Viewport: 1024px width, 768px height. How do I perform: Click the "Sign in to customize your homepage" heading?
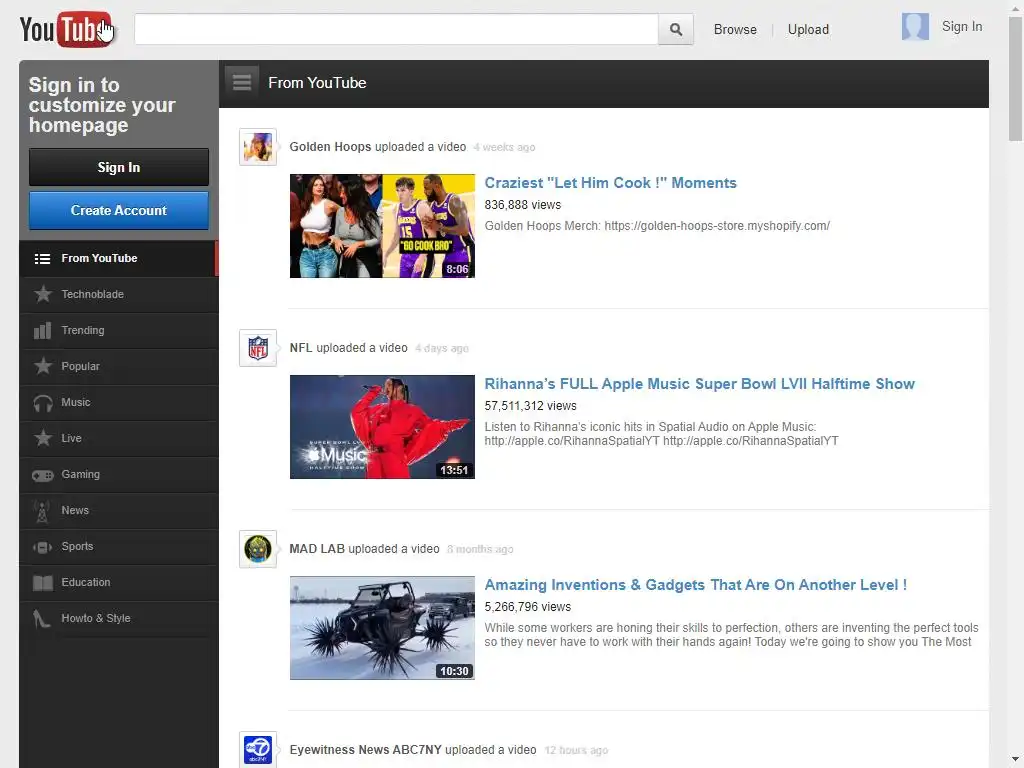click(x=102, y=105)
